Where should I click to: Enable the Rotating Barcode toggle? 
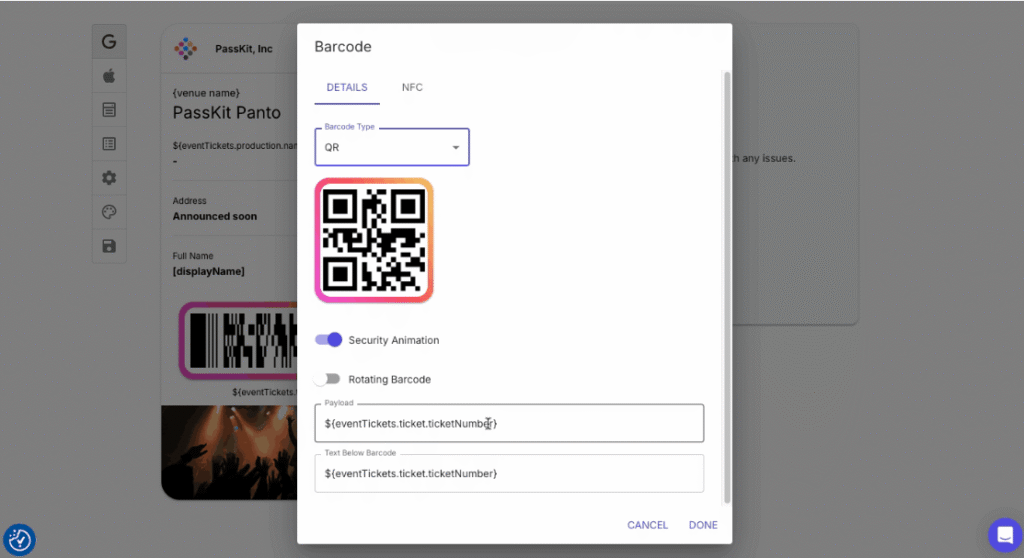coord(327,379)
